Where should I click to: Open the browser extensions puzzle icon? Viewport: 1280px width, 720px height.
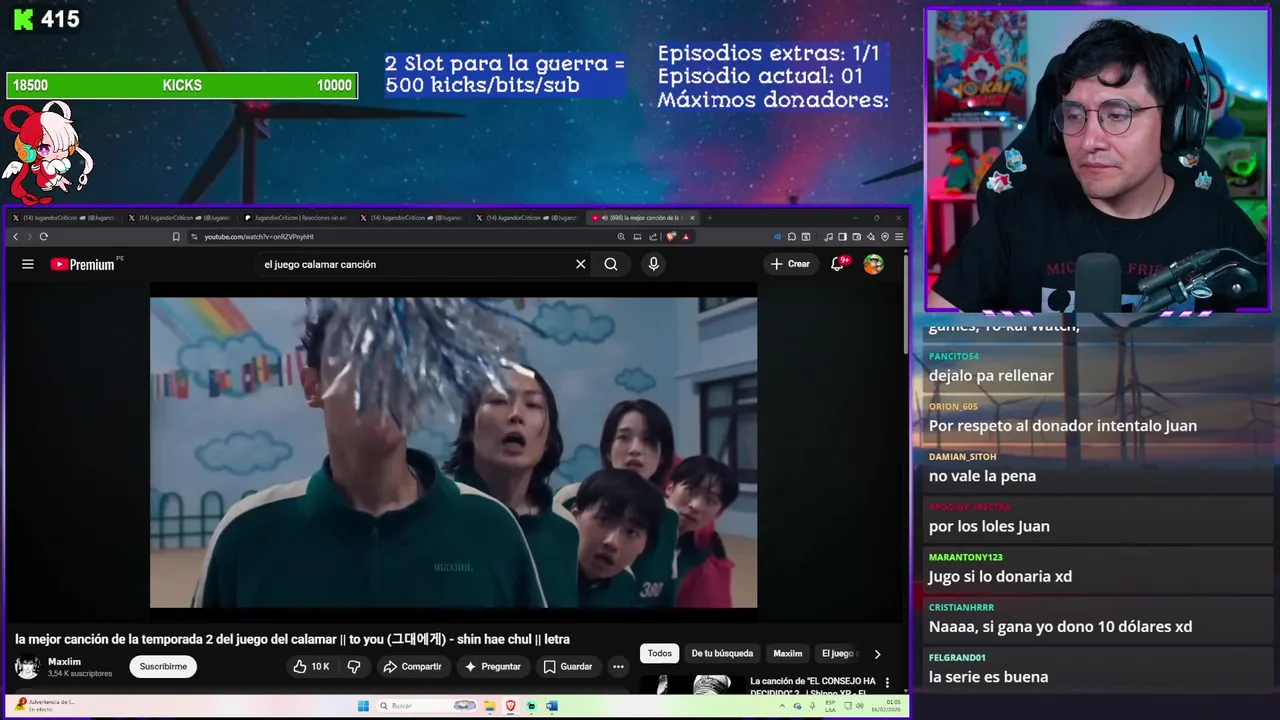tap(792, 237)
